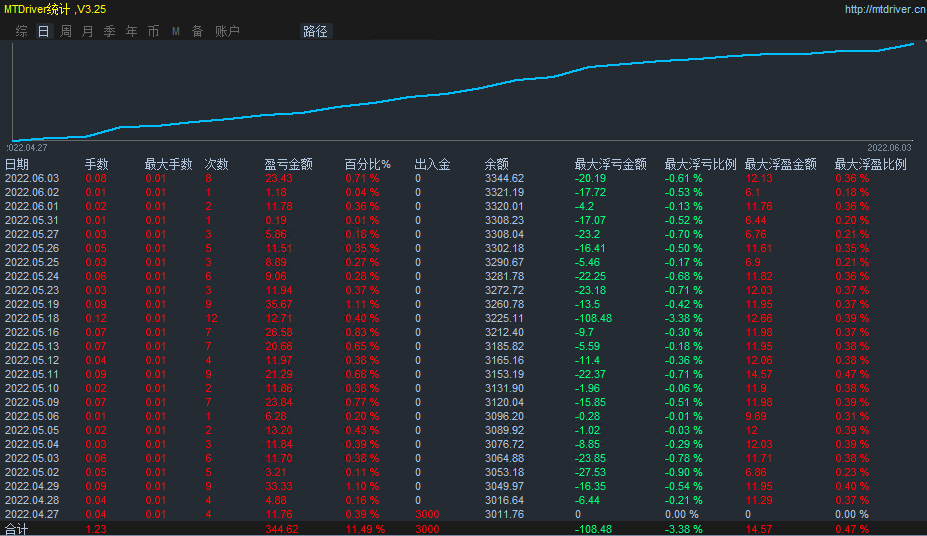927x536 pixels.
Task: Switch to the 综 summary tab
Action: tap(22, 31)
